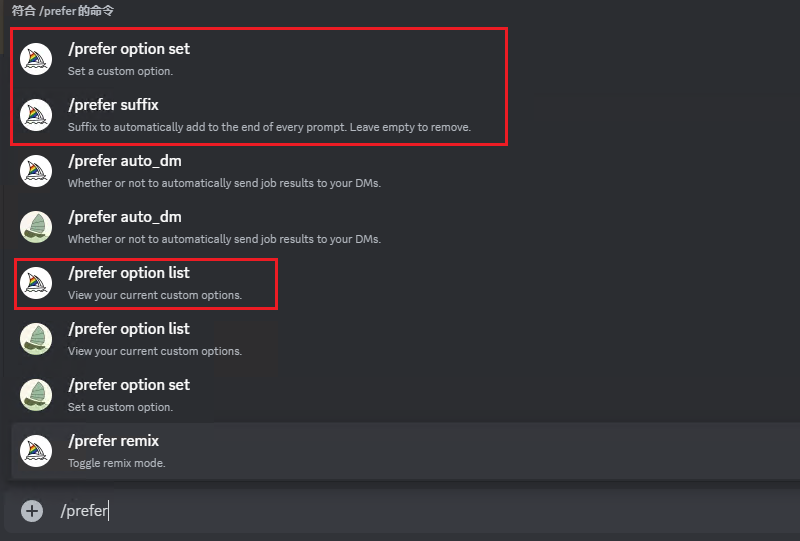The width and height of the screenshot is (800, 541).
Task: Click the green sailboat icon beside /prefer auto_dm
Action: [x=36, y=227]
